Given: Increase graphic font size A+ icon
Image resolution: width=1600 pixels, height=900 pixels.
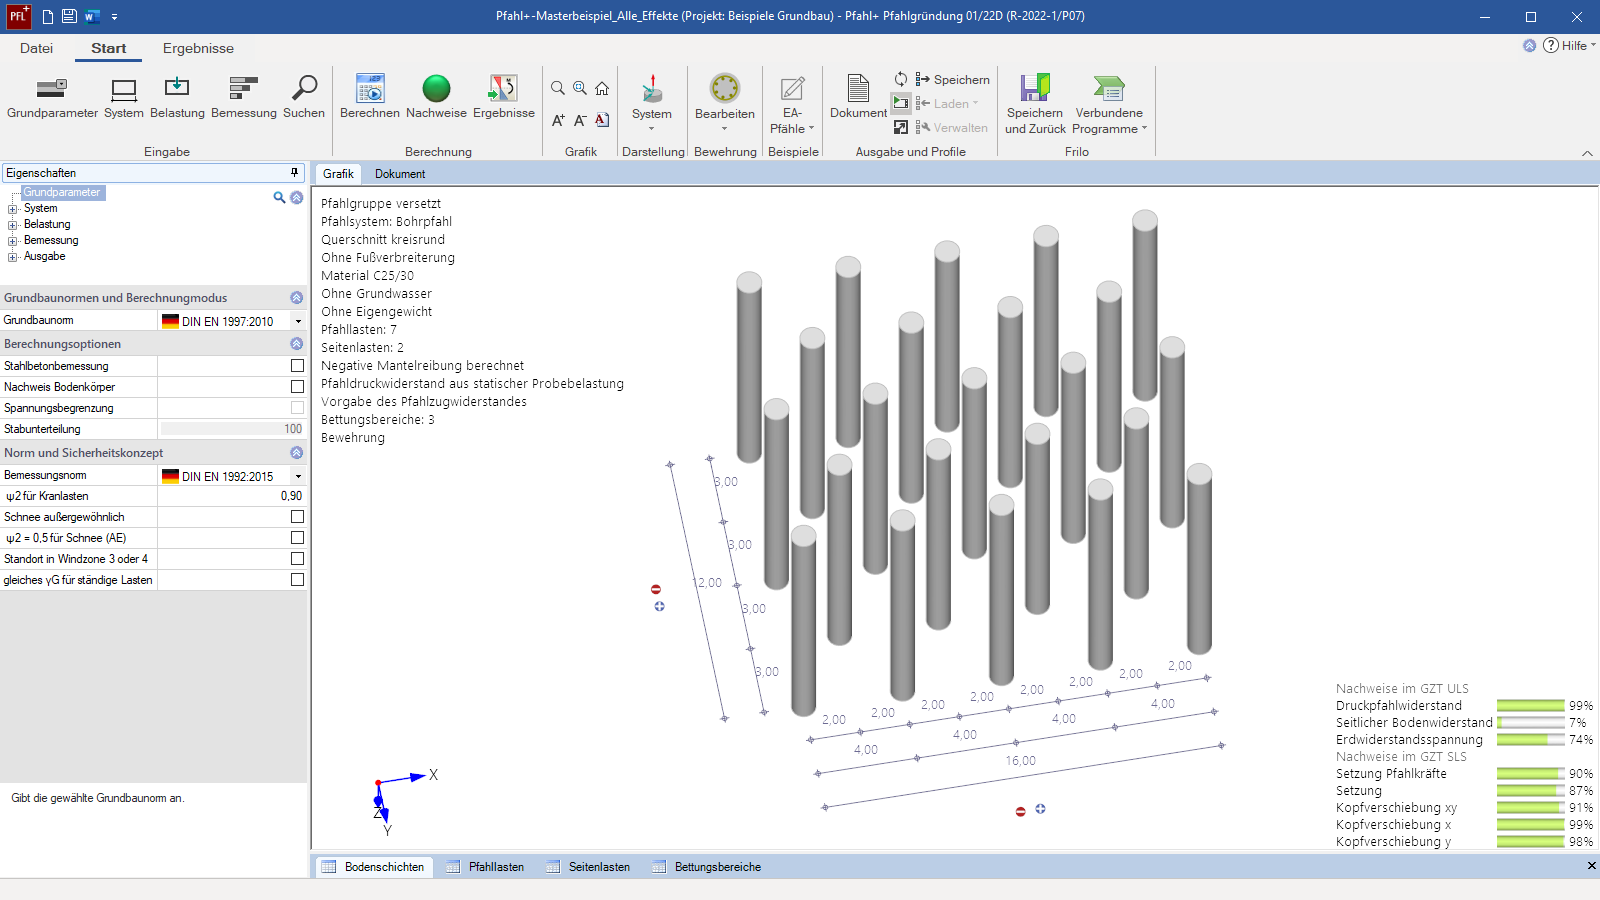Looking at the screenshot, I should [558, 120].
